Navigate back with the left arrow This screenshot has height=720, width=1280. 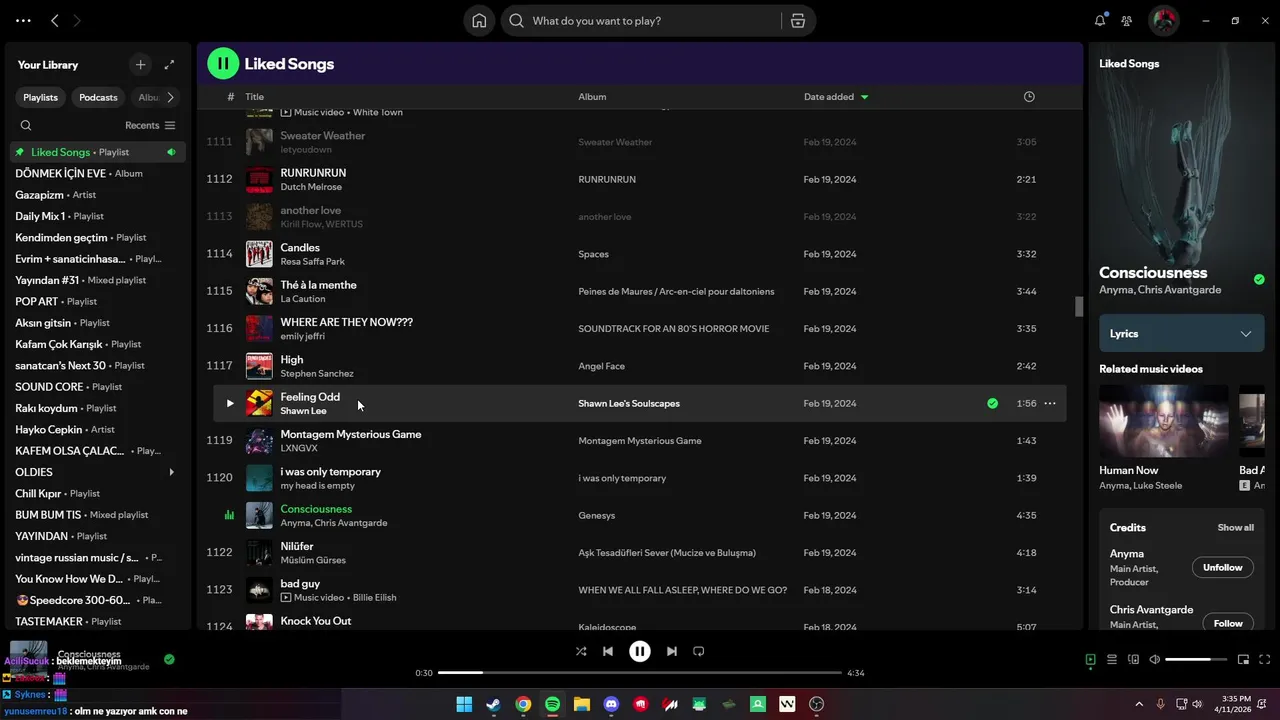(55, 21)
